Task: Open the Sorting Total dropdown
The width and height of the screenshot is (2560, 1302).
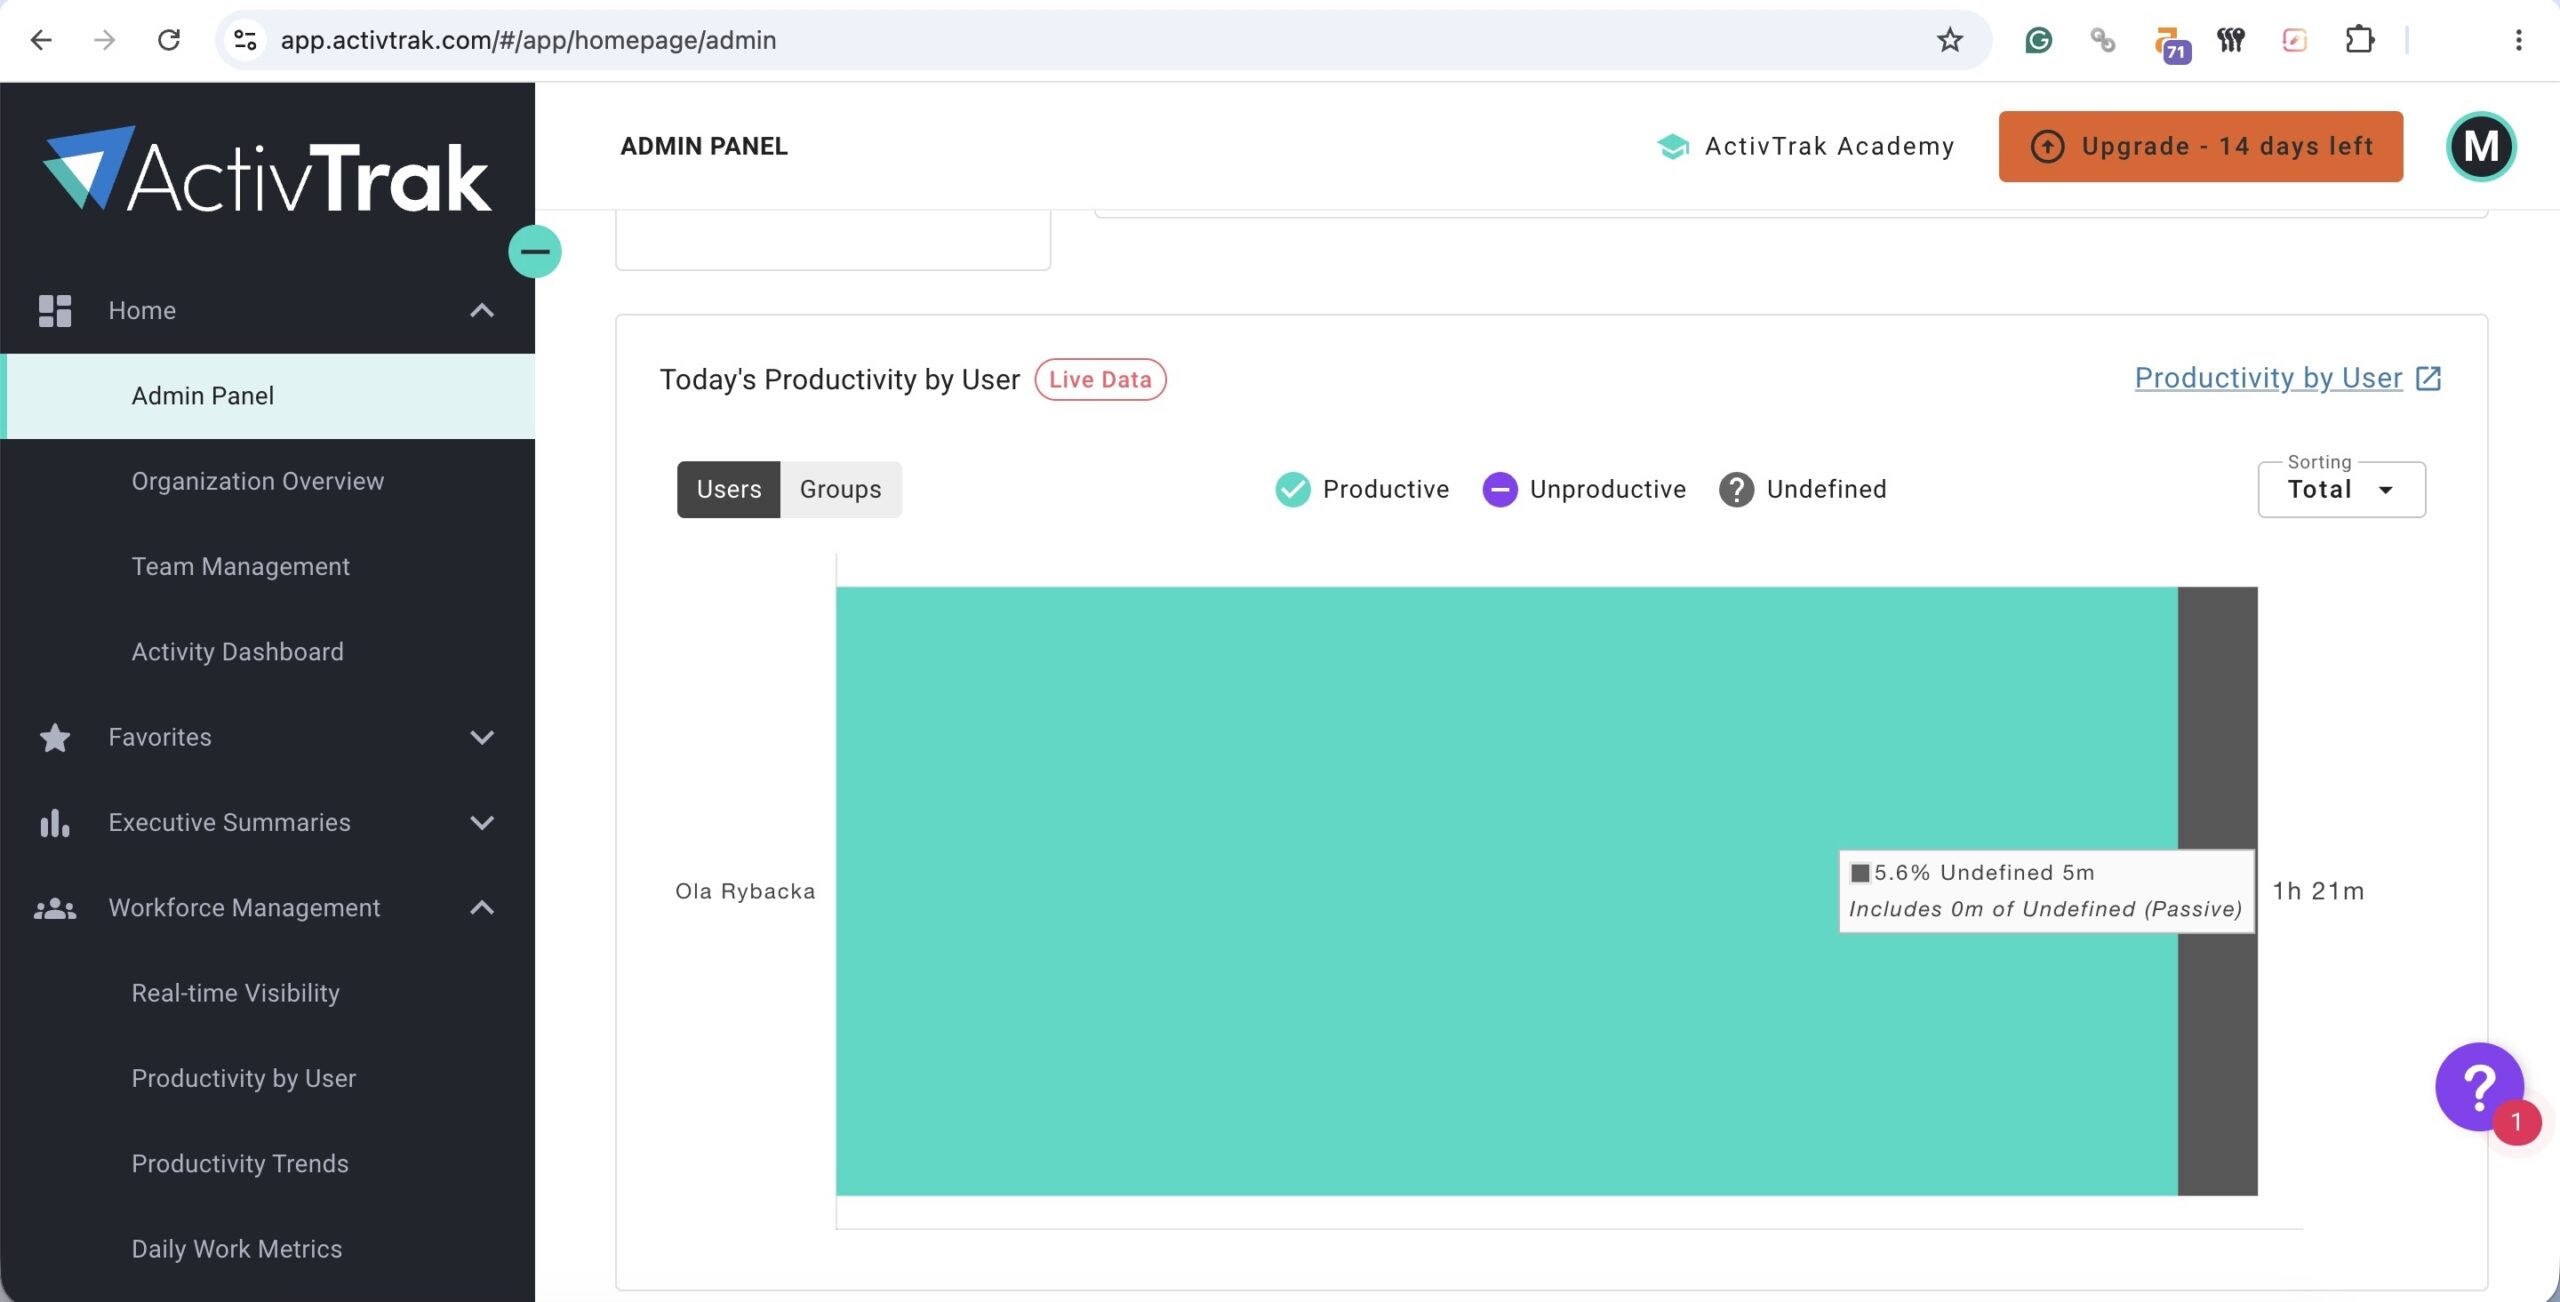Action: point(2342,490)
